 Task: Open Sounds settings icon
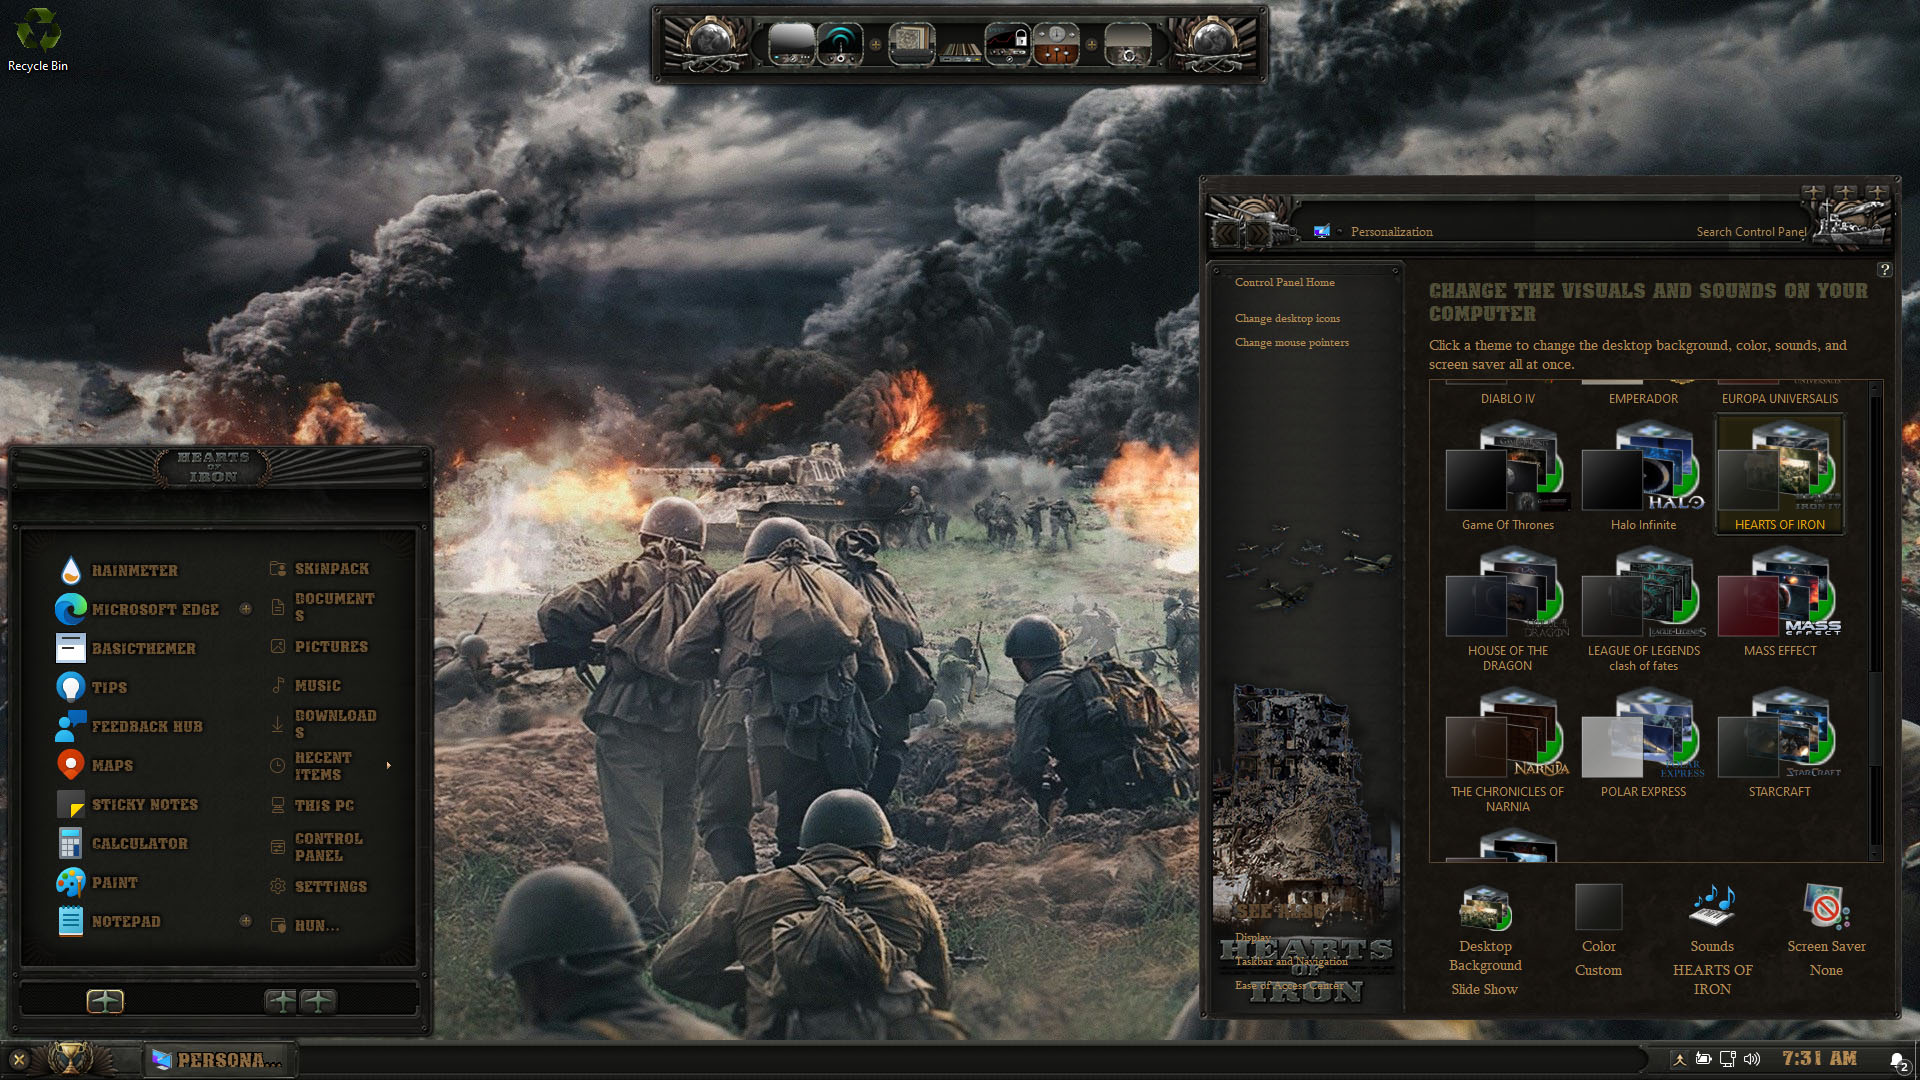[x=1712, y=908]
